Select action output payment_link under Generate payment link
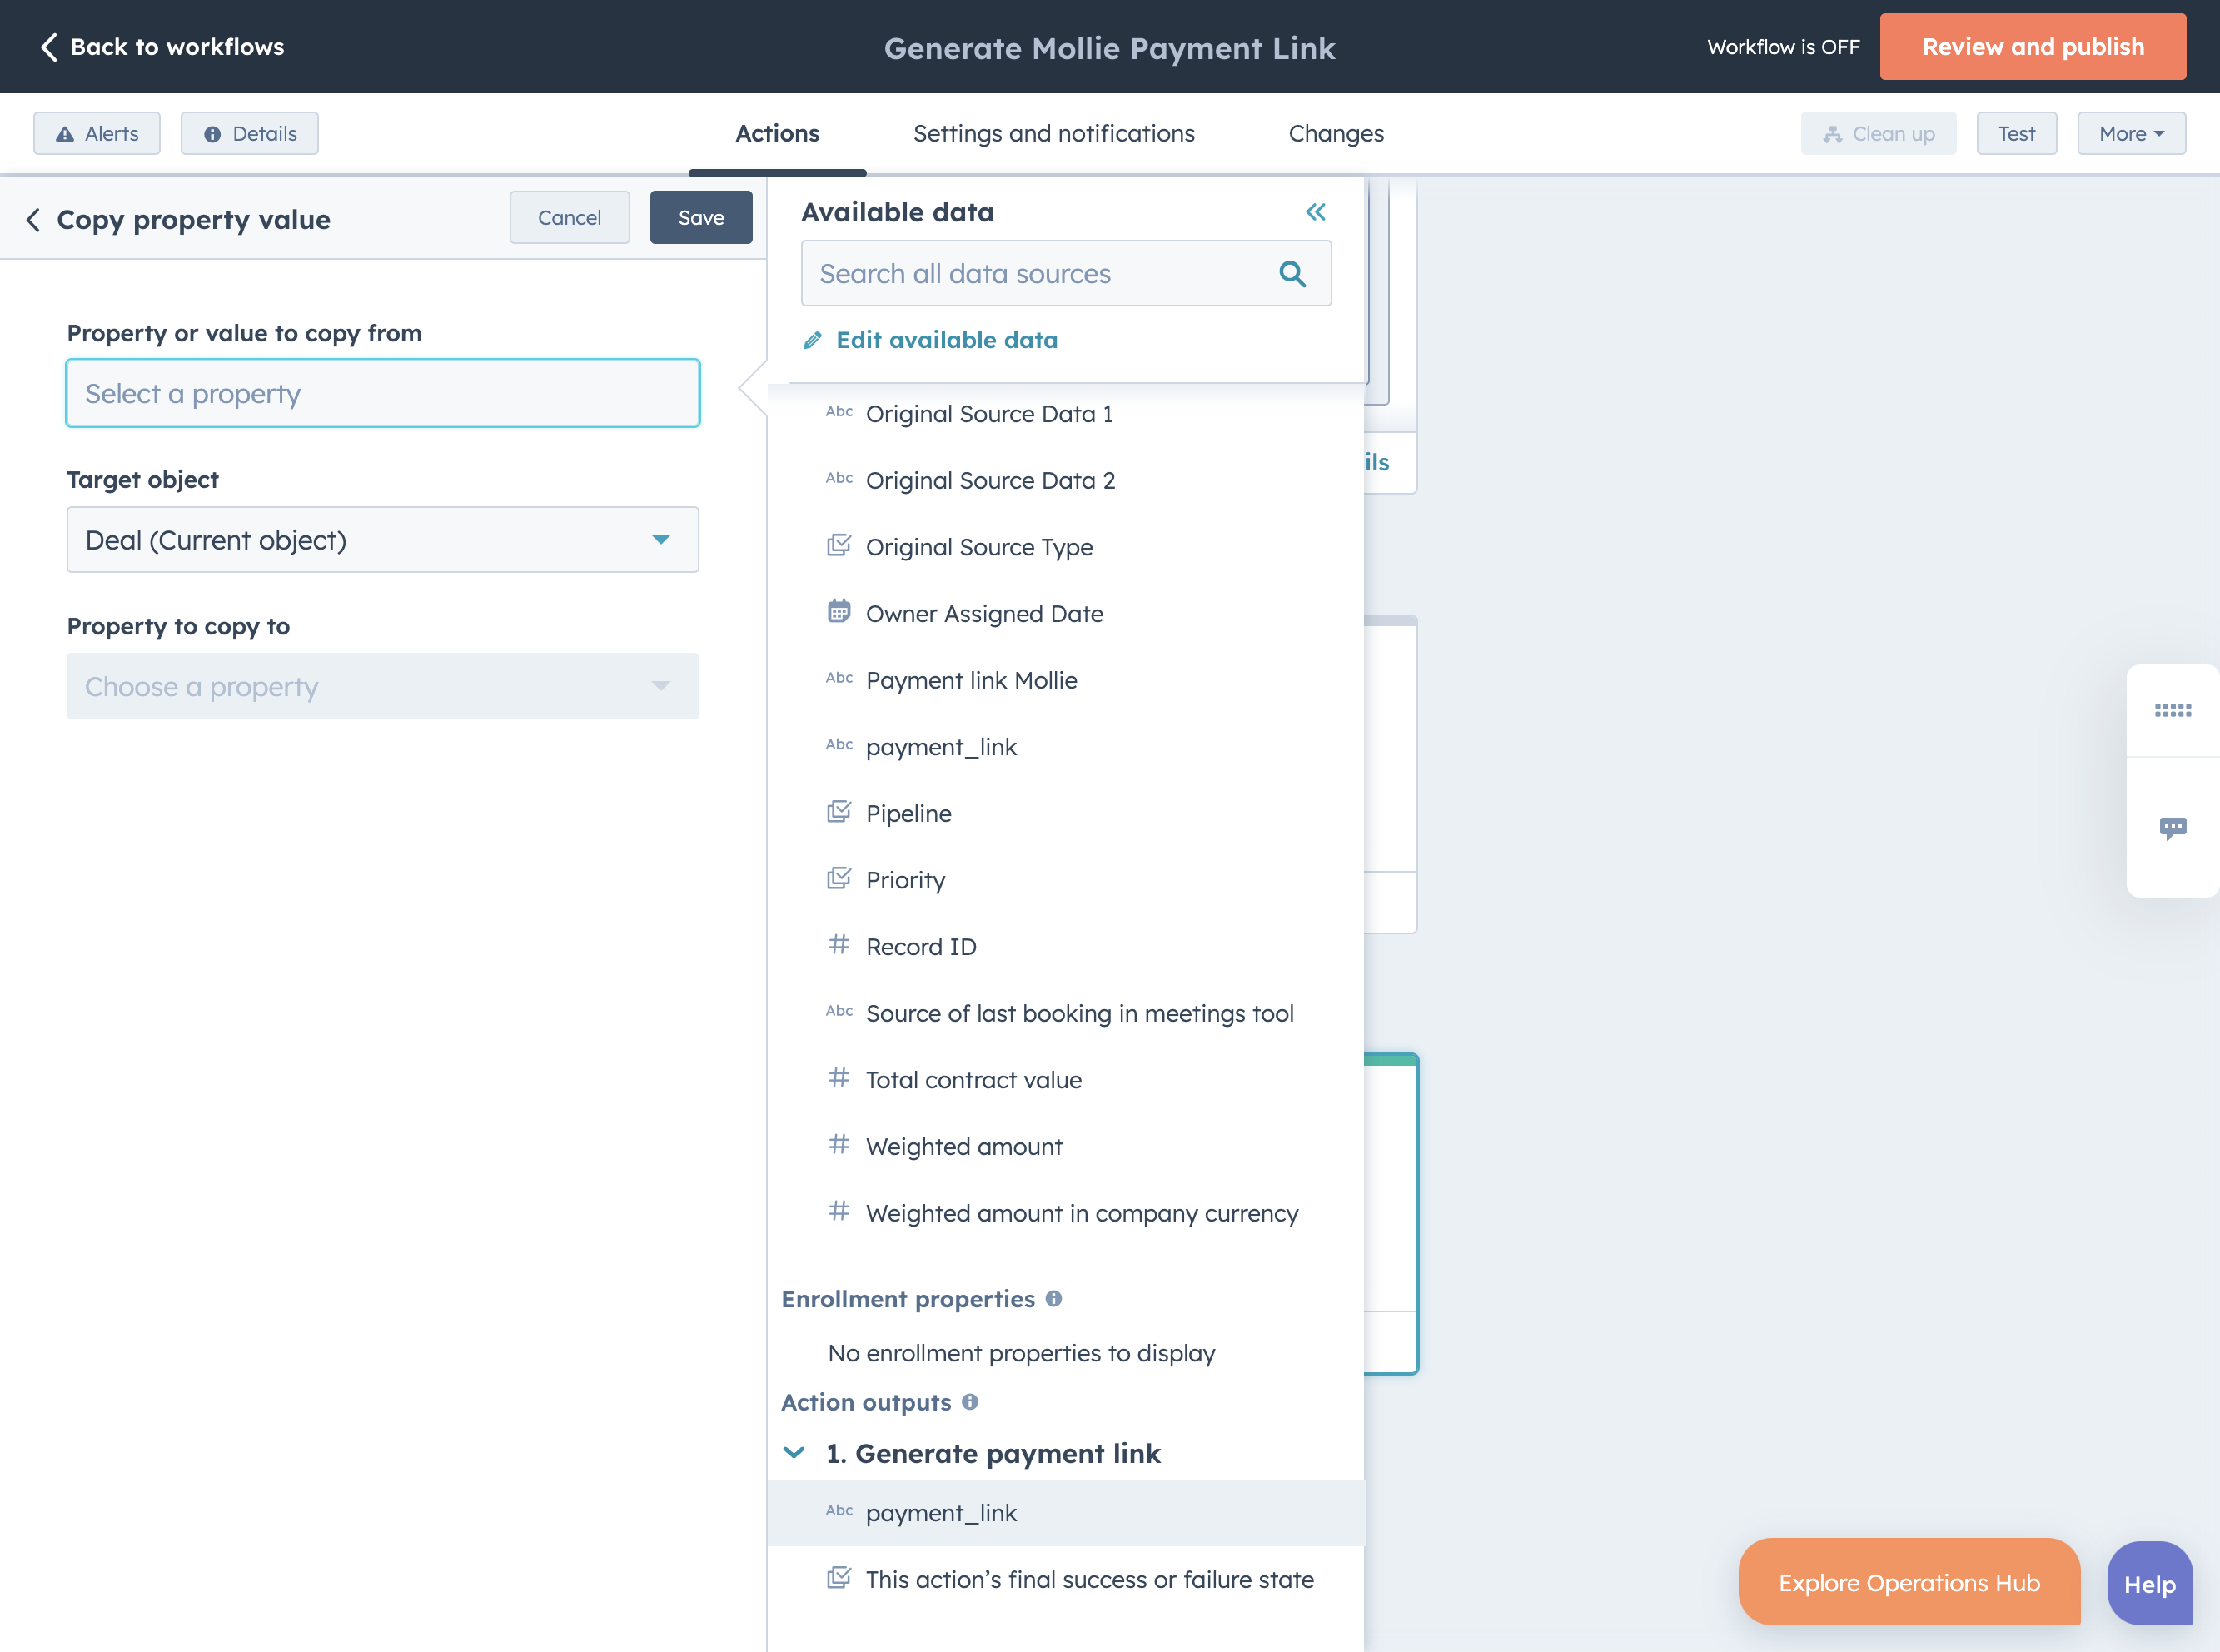 click(1066, 1512)
